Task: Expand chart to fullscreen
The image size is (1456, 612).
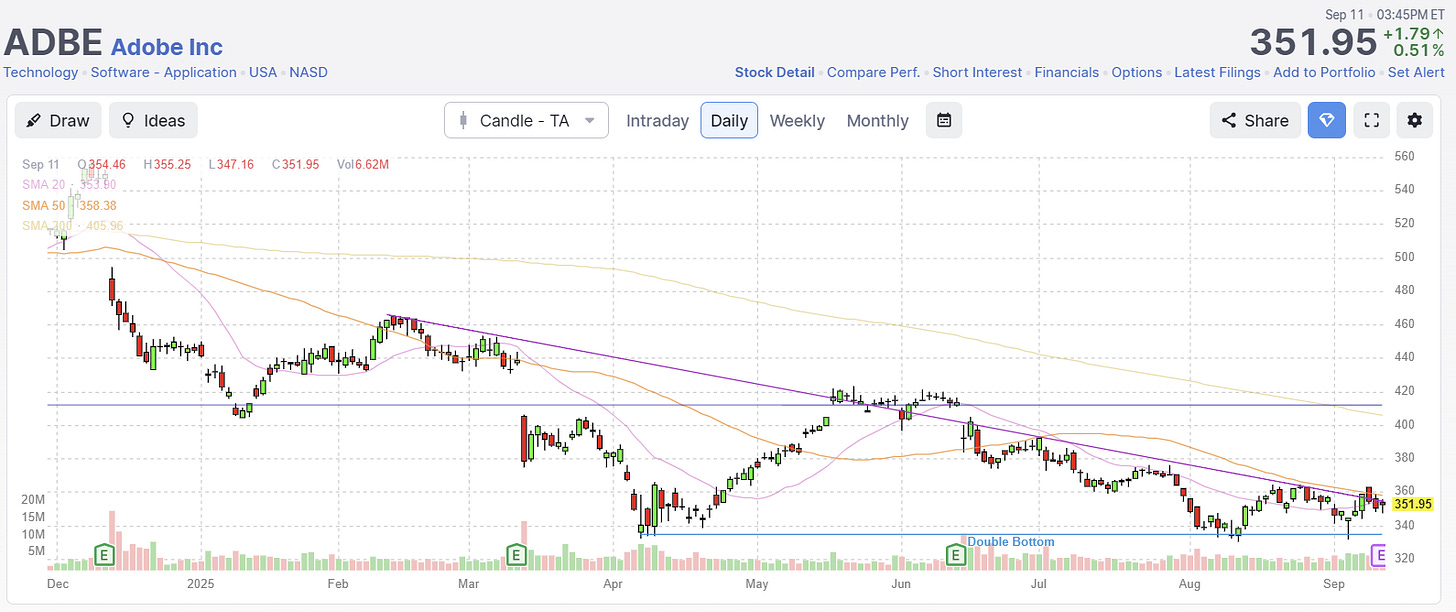Action: pyautogui.click(x=1372, y=121)
